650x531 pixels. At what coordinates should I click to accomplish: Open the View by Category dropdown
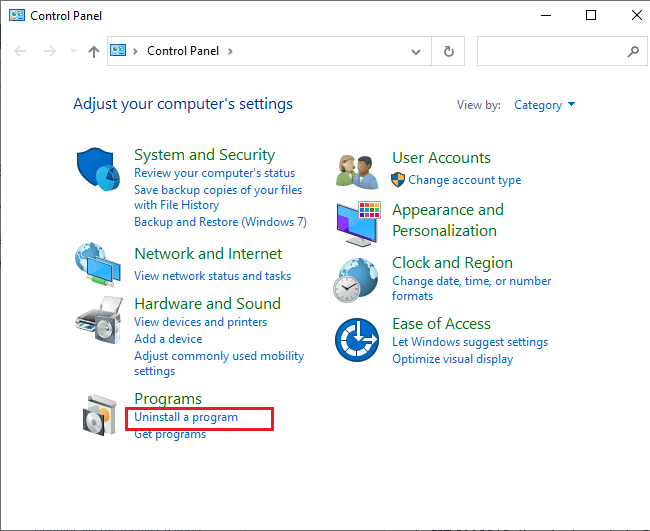pyautogui.click(x=544, y=105)
